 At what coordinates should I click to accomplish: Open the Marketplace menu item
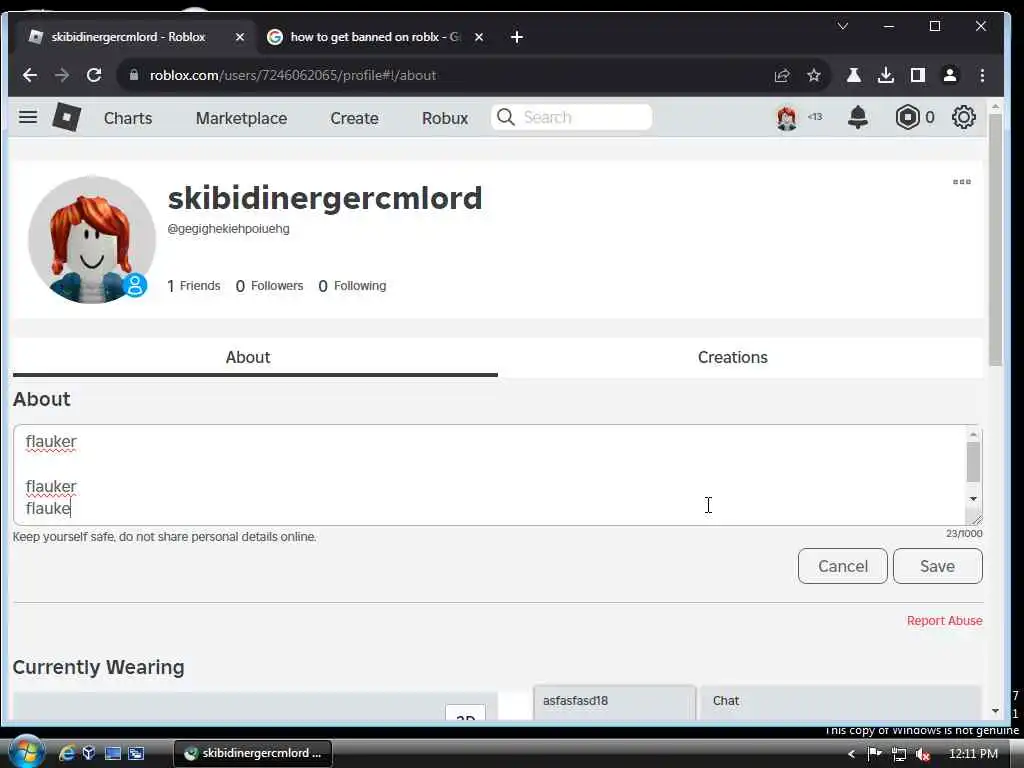coord(242,118)
